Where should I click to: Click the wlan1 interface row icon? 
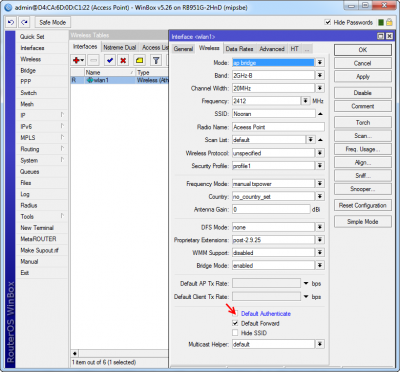[x=90, y=80]
